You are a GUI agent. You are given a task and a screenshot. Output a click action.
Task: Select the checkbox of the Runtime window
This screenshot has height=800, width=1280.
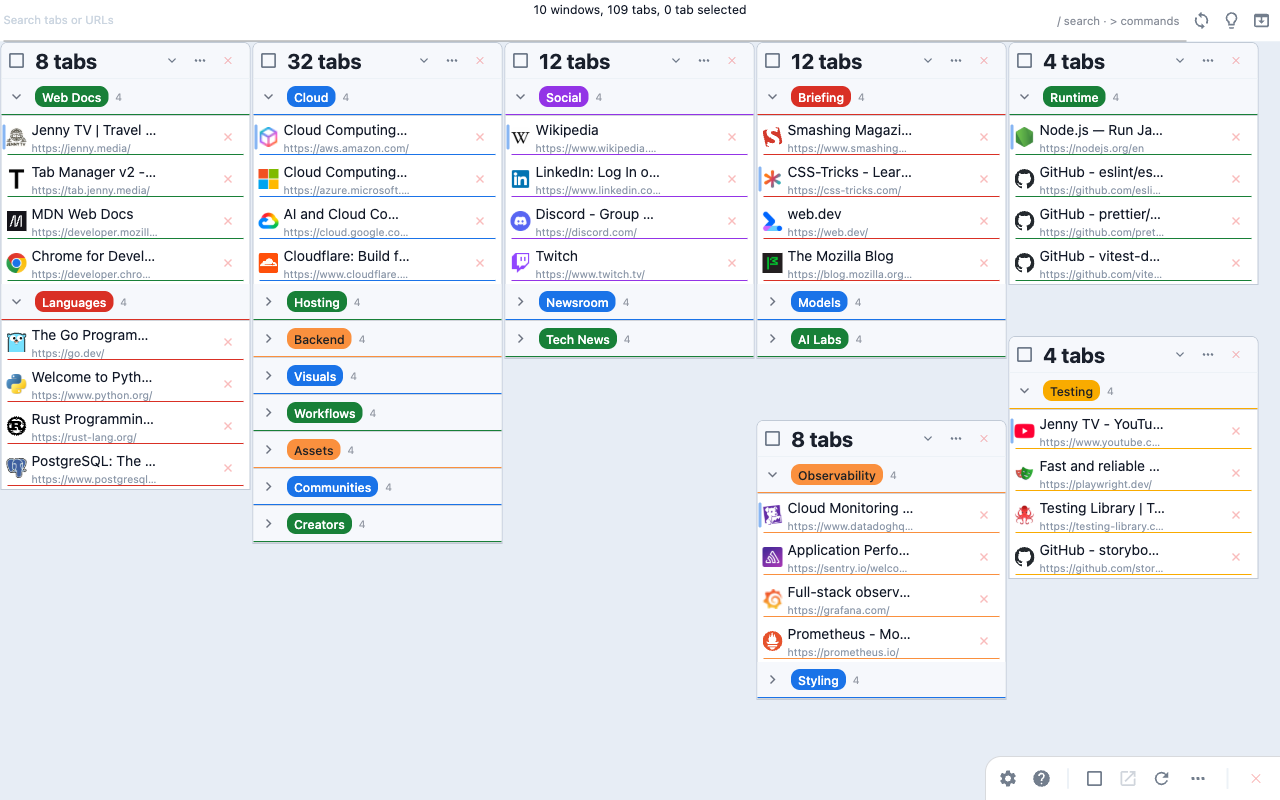[x=1024, y=61]
